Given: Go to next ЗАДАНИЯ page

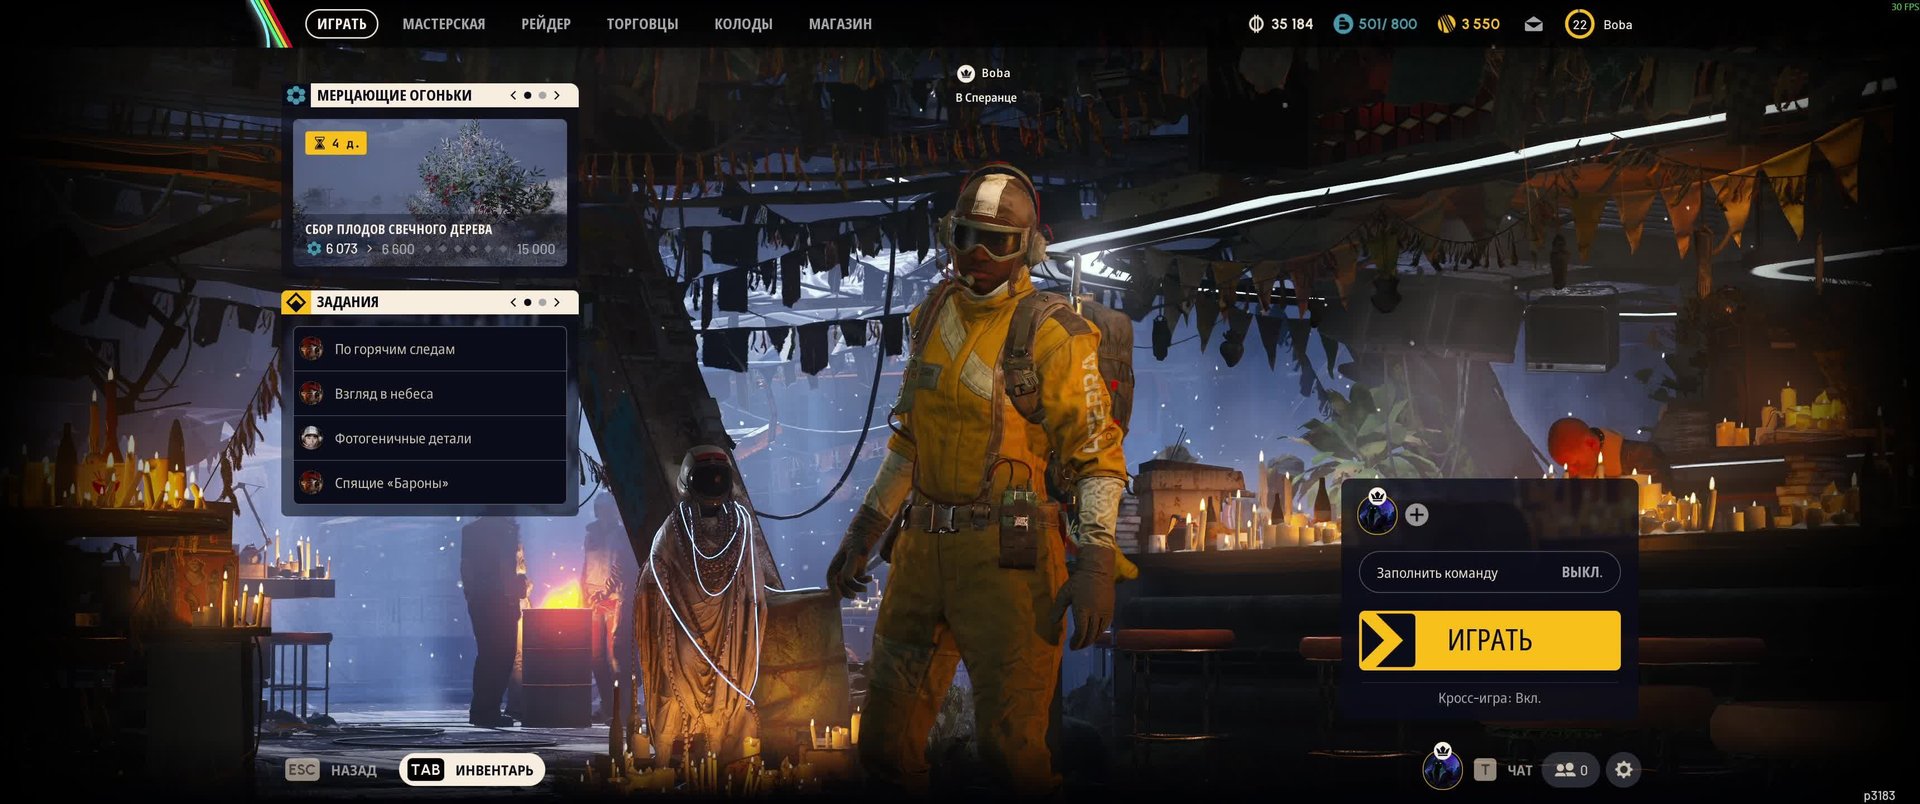Looking at the screenshot, I should point(557,302).
